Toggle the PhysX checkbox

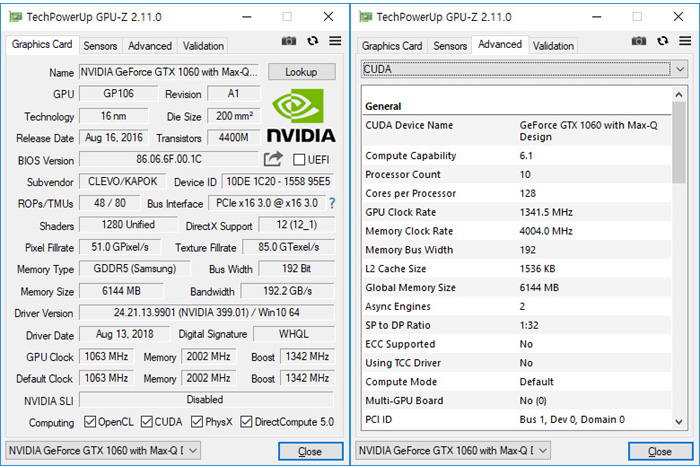(200, 422)
